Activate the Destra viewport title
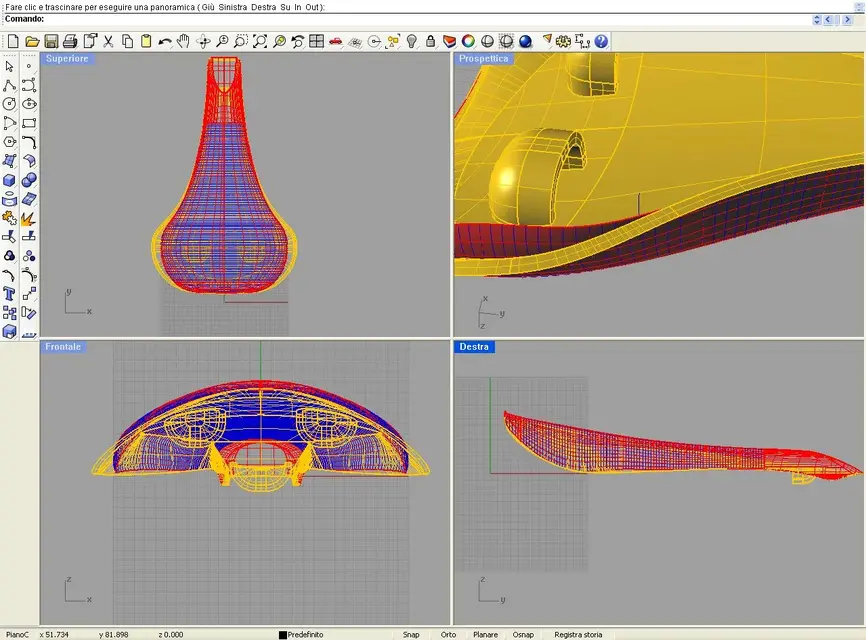 (x=474, y=347)
